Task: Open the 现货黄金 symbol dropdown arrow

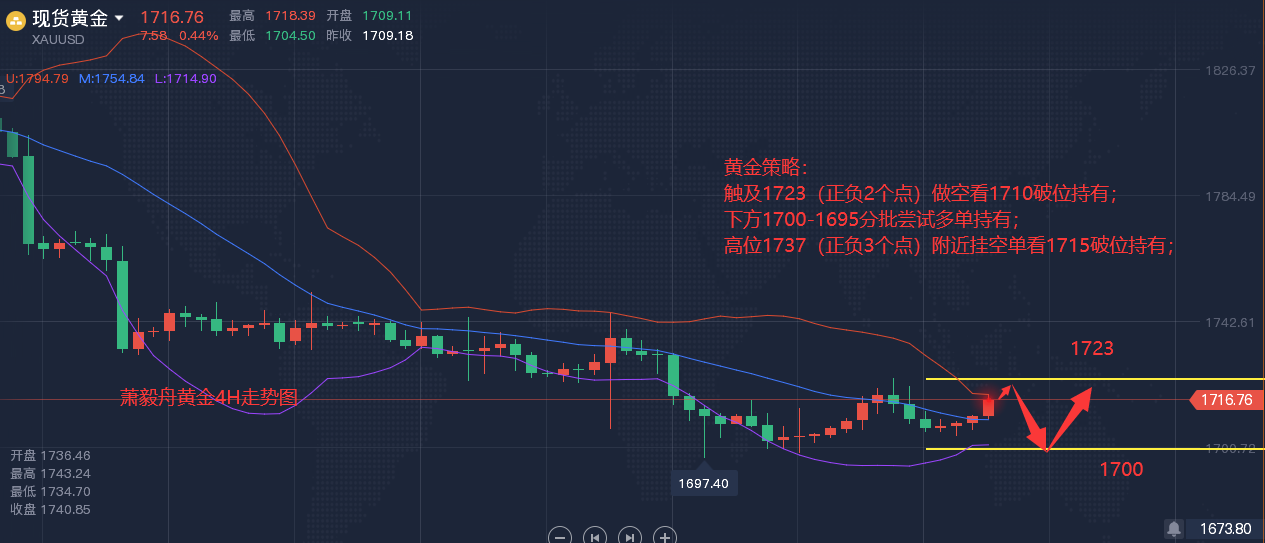Action: tap(120, 18)
